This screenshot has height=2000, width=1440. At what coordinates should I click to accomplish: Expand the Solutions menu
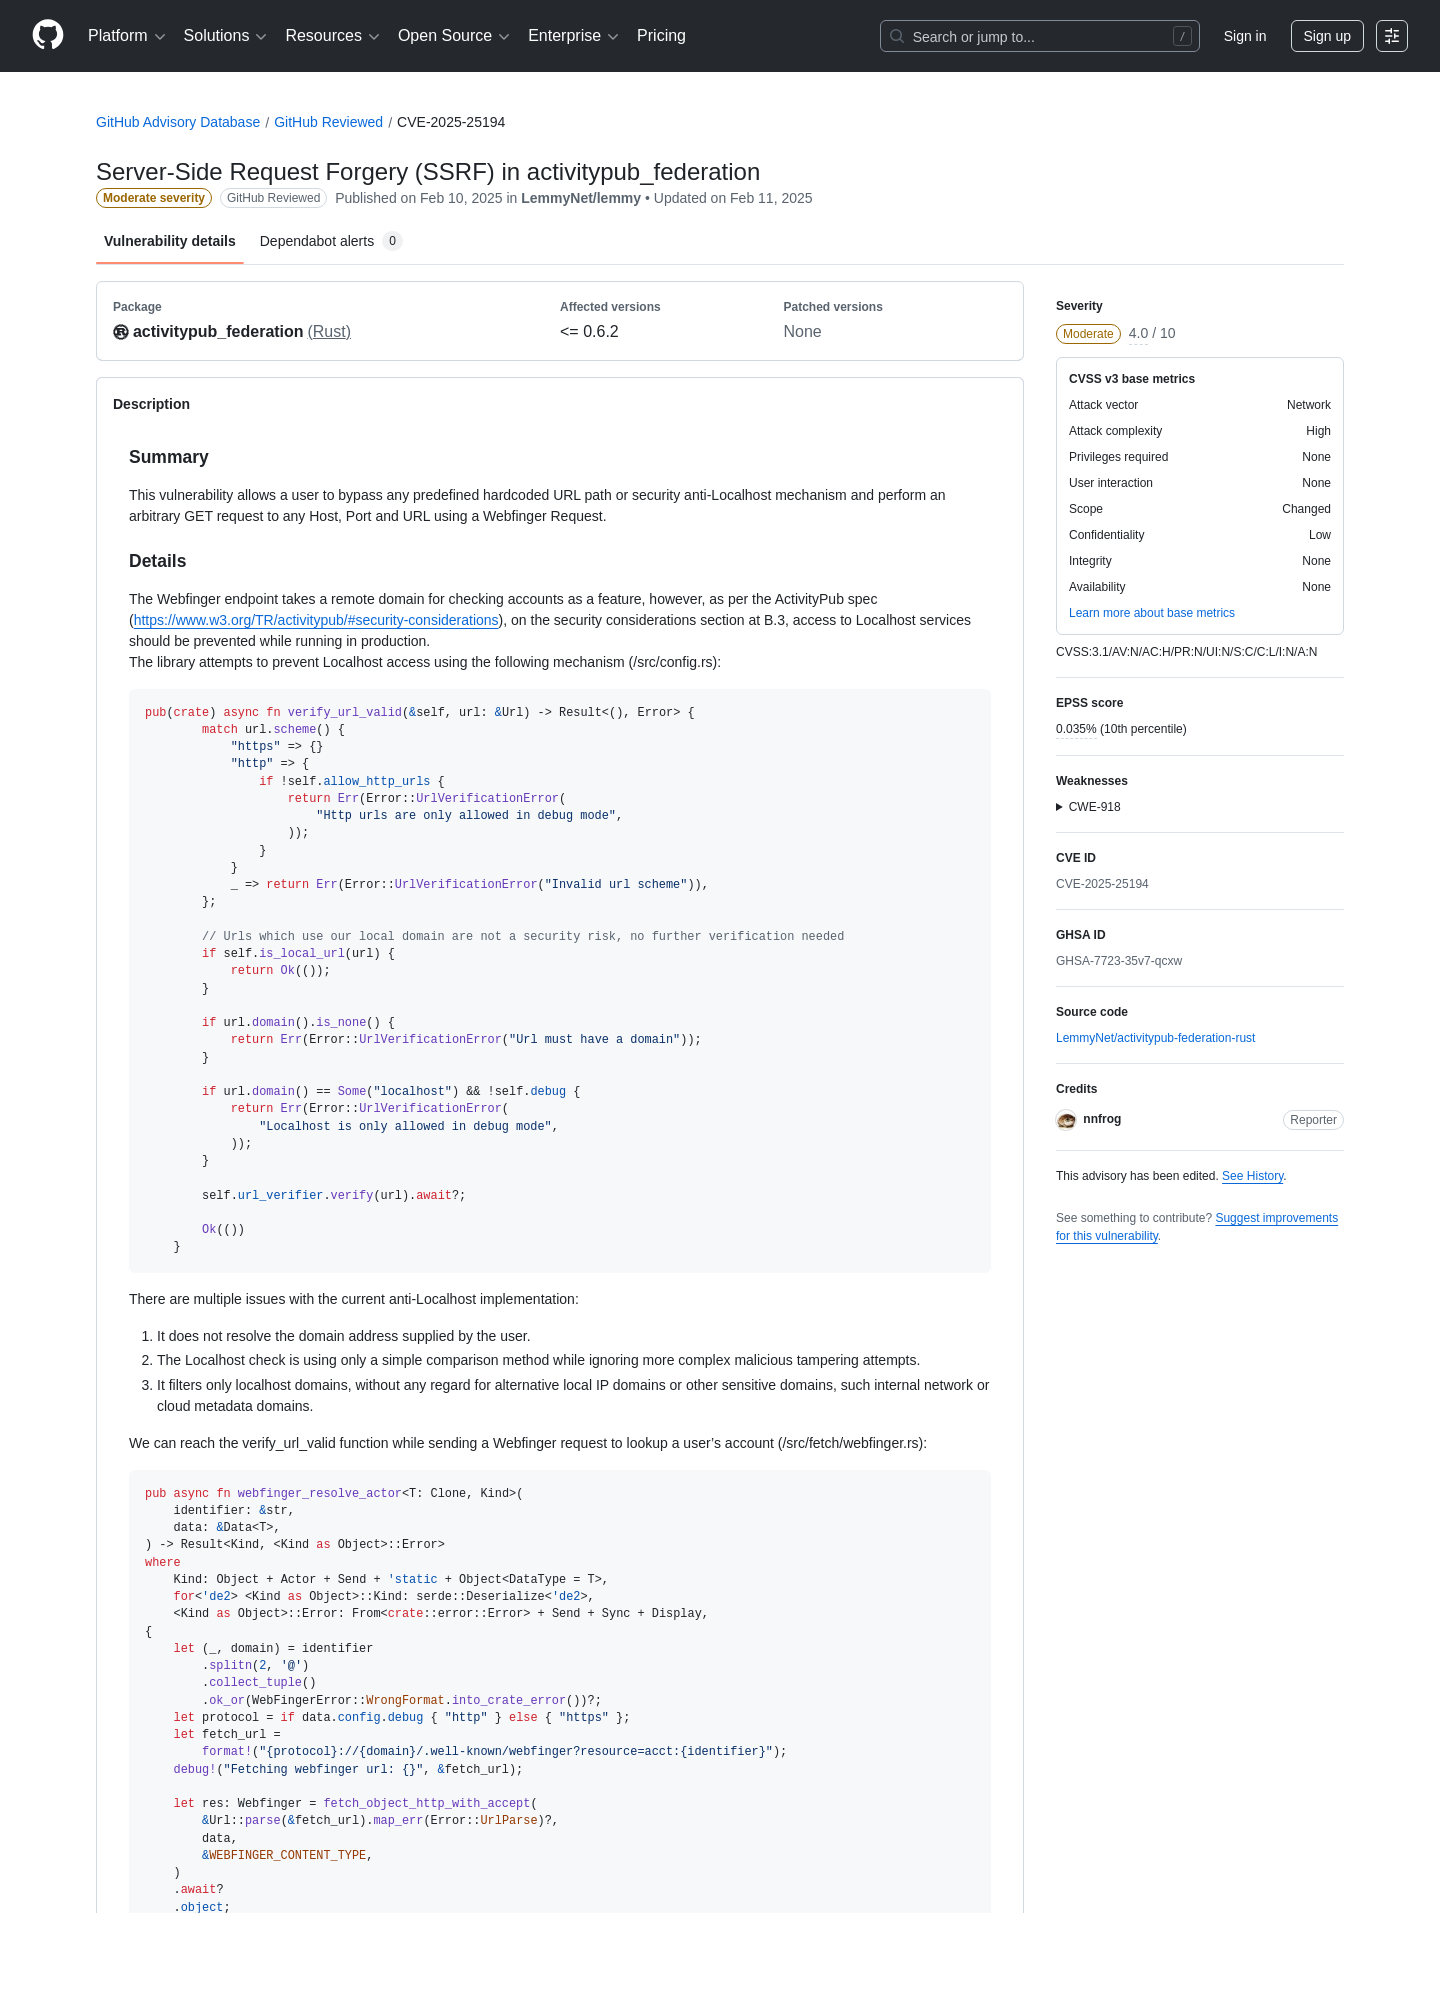pyautogui.click(x=225, y=36)
